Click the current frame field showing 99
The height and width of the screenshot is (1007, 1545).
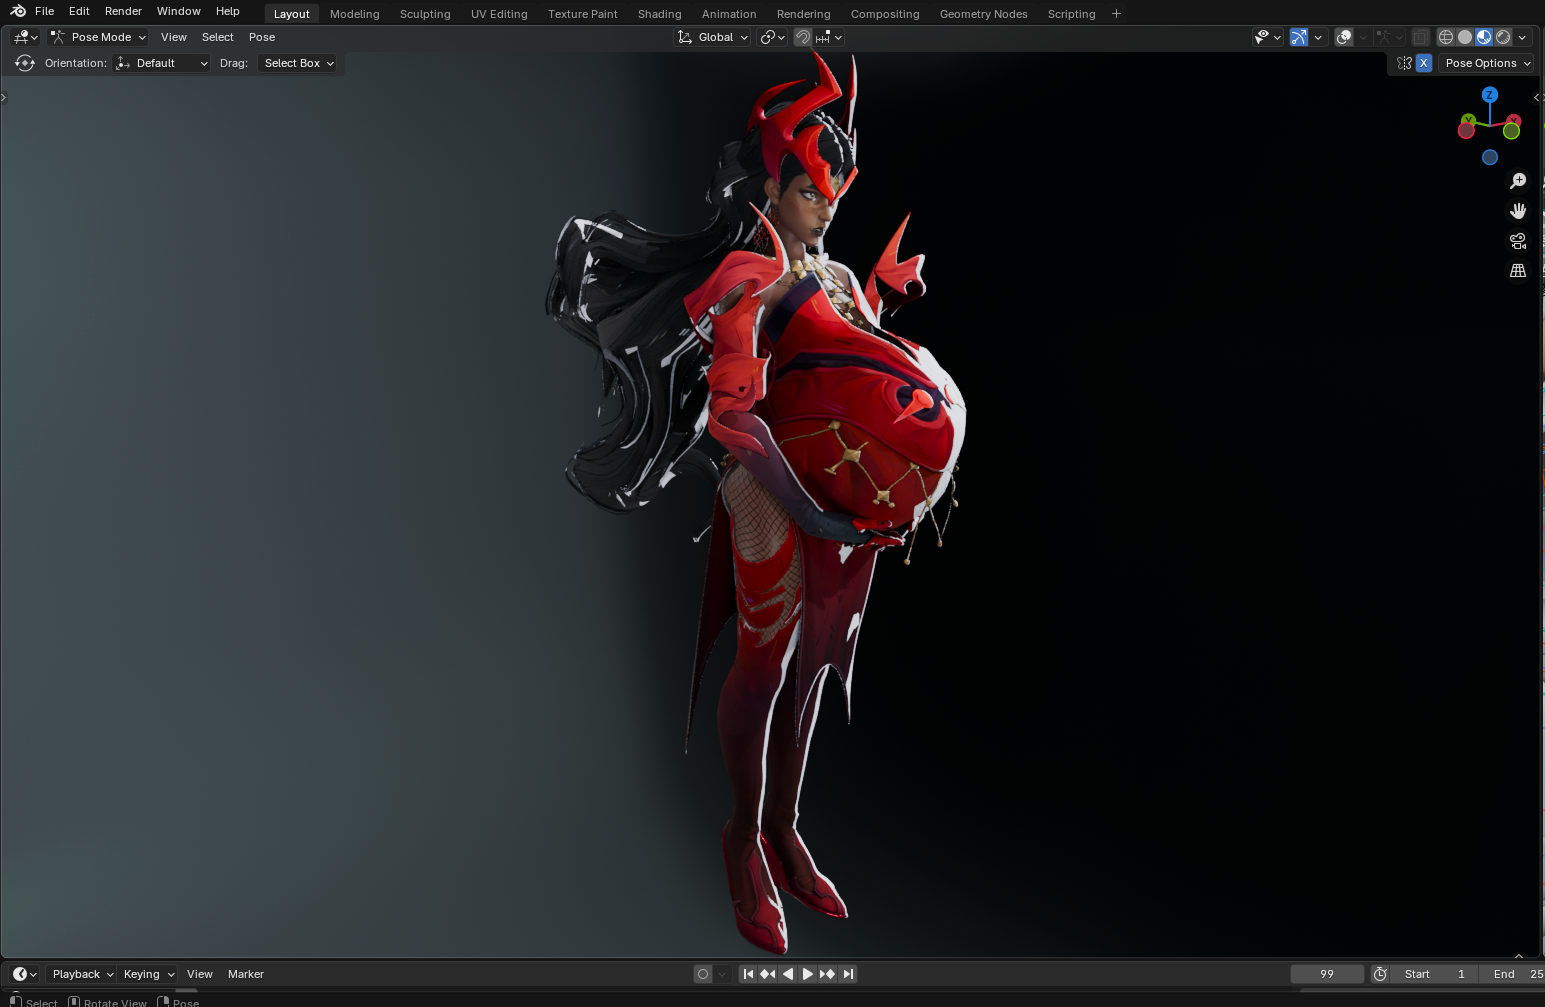pos(1327,974)
